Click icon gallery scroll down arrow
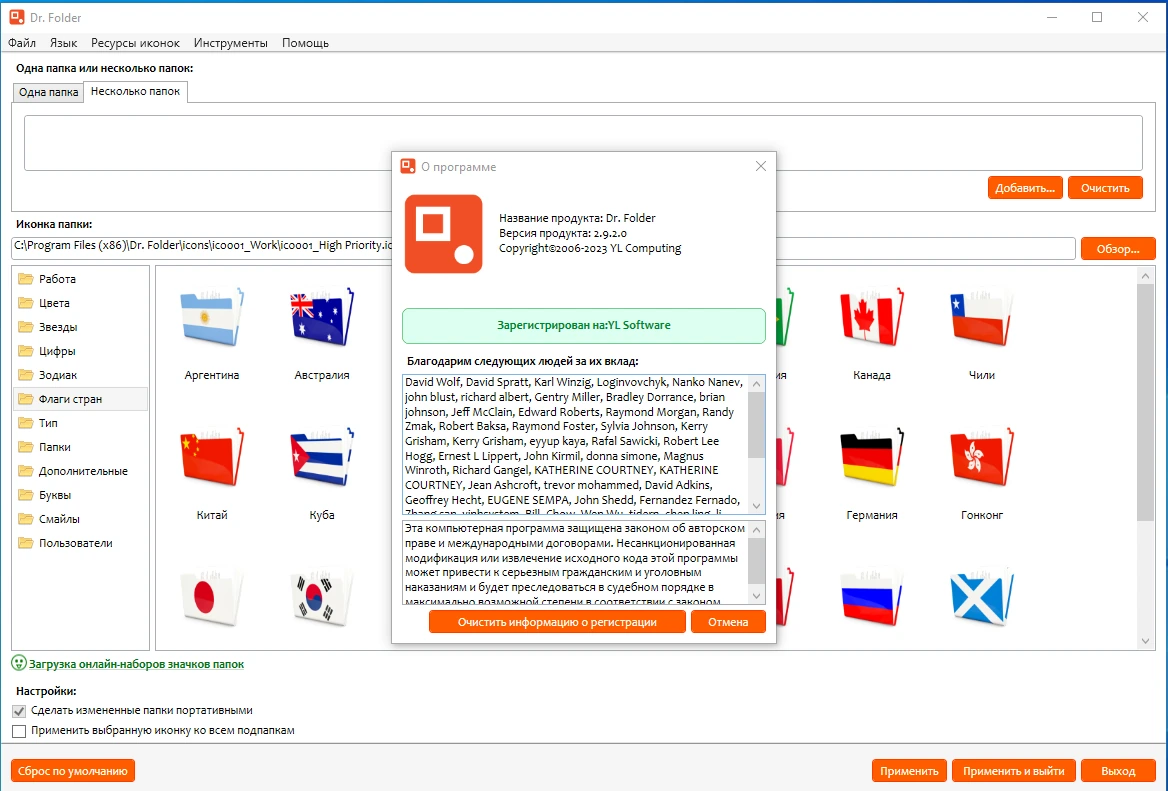The image size is (1168, 791). click(x=1146, y=641)
